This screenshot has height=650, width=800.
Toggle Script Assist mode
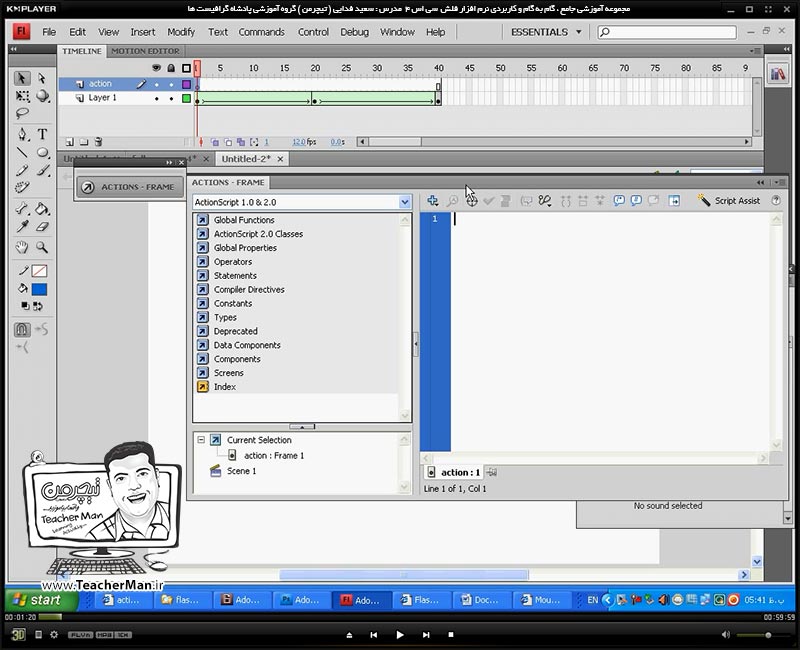(729, 201)
